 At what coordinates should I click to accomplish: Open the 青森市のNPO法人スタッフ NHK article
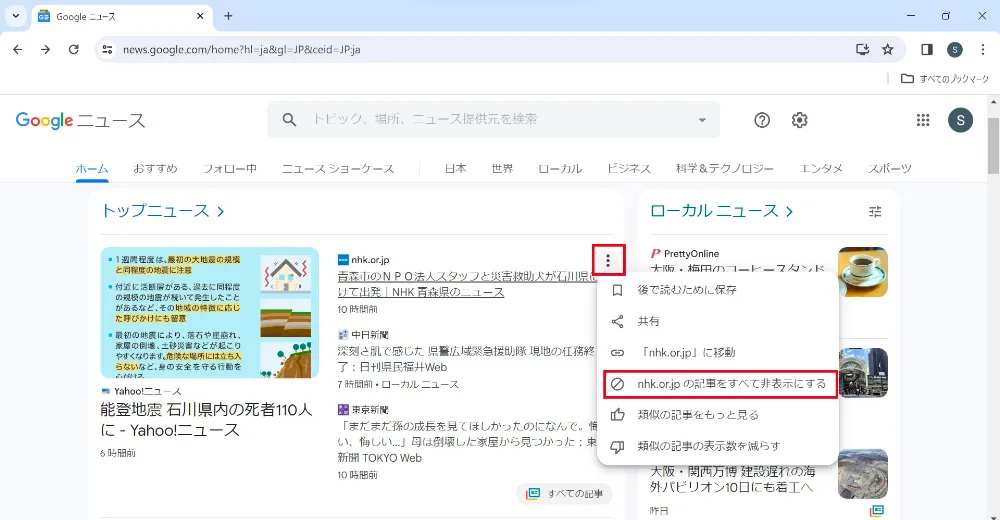(466, 284)
